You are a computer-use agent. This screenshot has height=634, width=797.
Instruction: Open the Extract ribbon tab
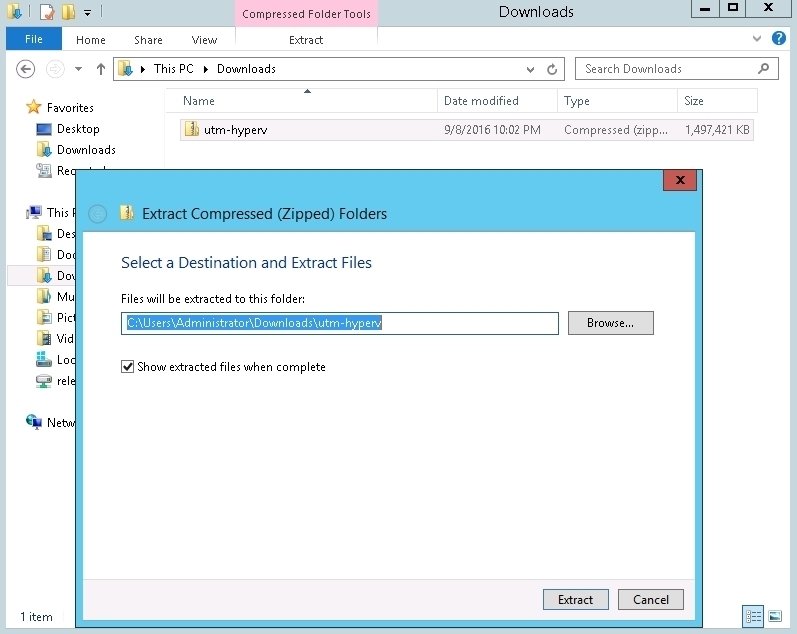pos(306,40)
